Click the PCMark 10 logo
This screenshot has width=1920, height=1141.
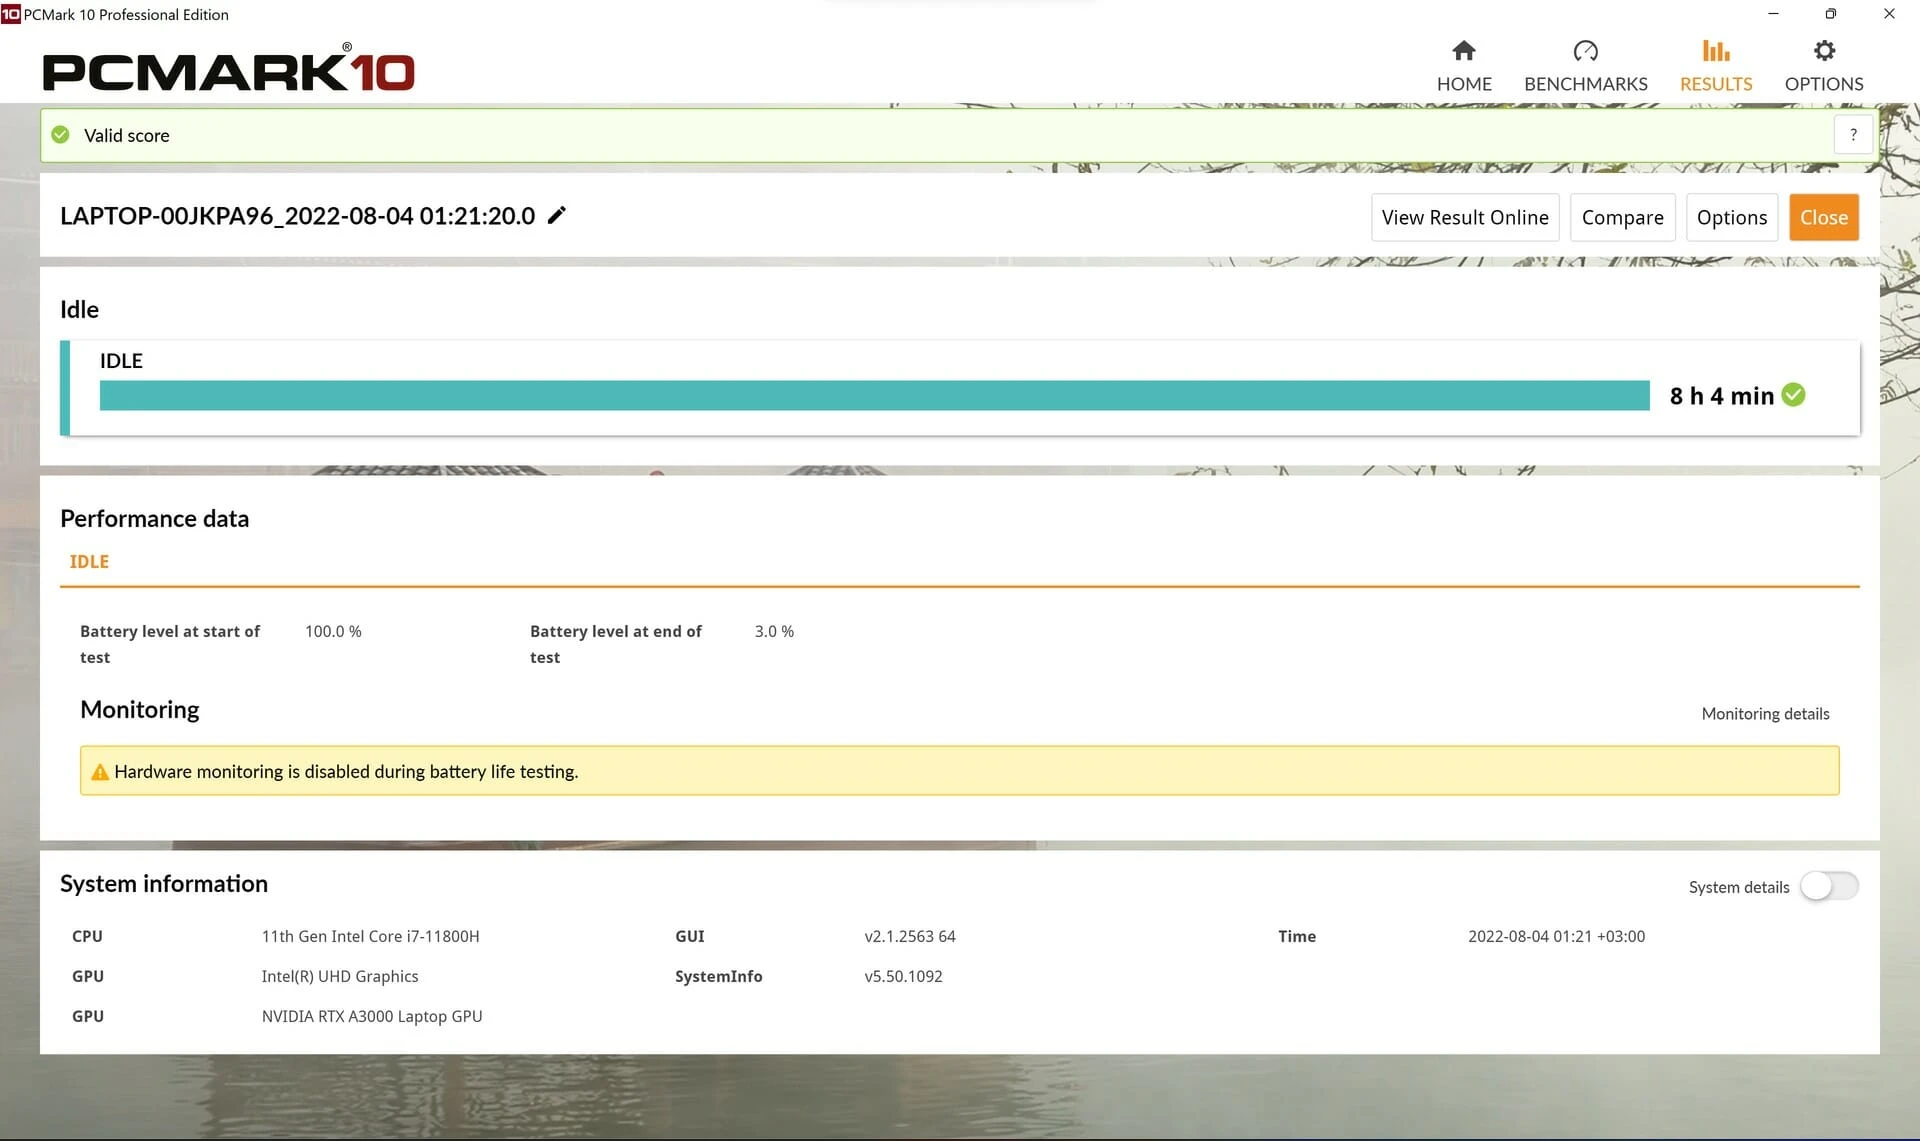pyautogui.click(x=228, y=68)
